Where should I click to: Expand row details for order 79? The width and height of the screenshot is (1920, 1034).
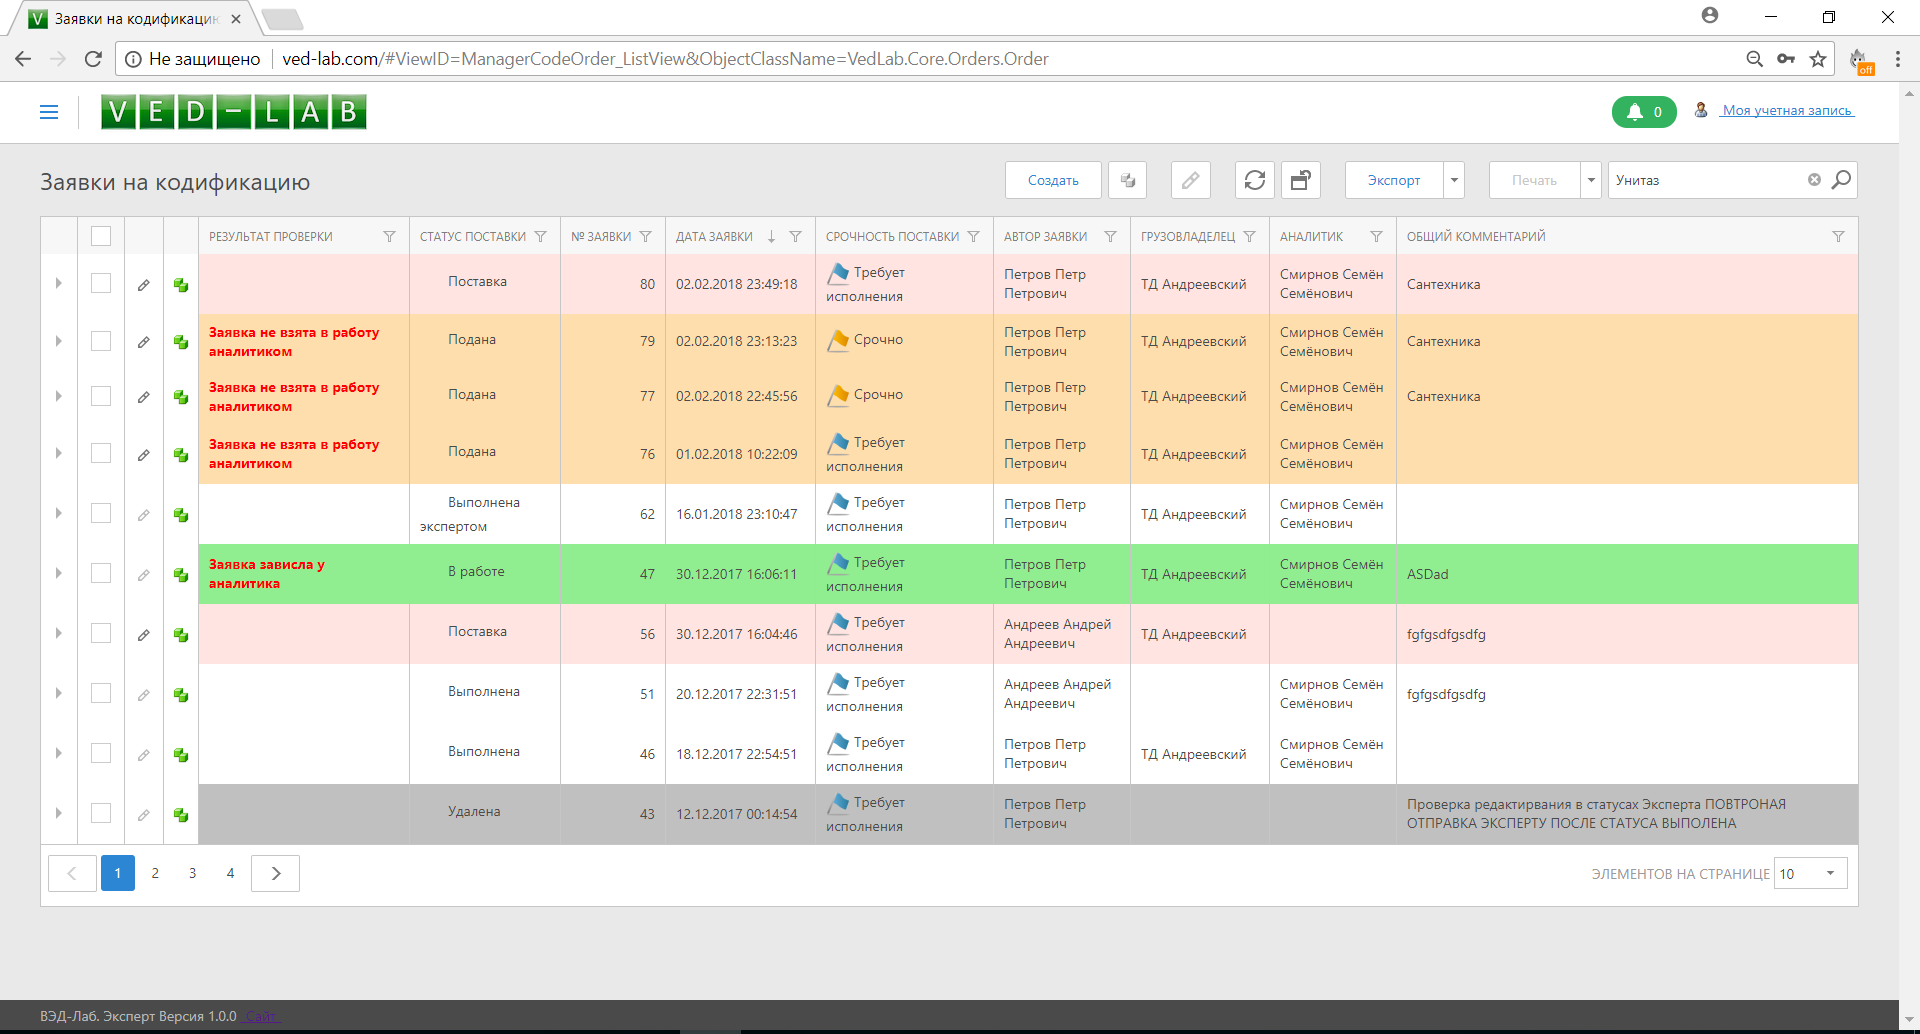click(x=59, y=341)
